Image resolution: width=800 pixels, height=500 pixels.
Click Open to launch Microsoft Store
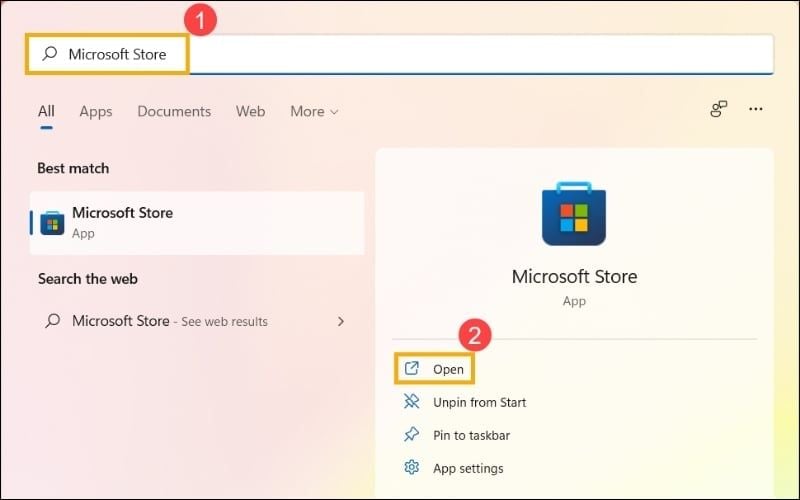[x=435, y=368]
